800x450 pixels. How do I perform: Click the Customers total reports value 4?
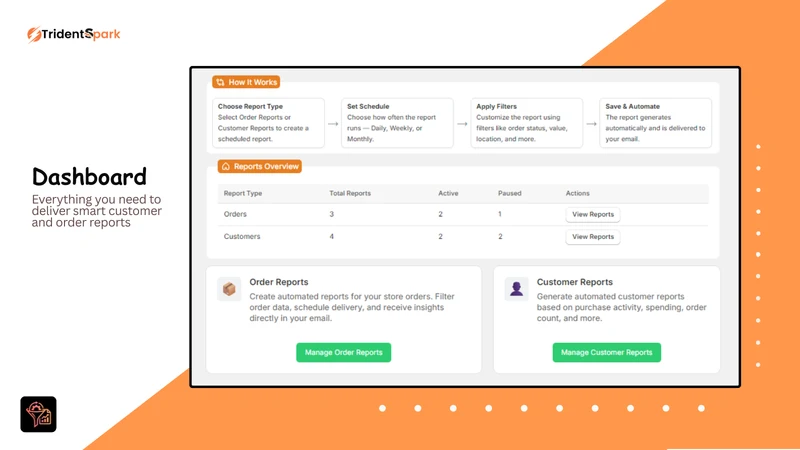point(332,237)
